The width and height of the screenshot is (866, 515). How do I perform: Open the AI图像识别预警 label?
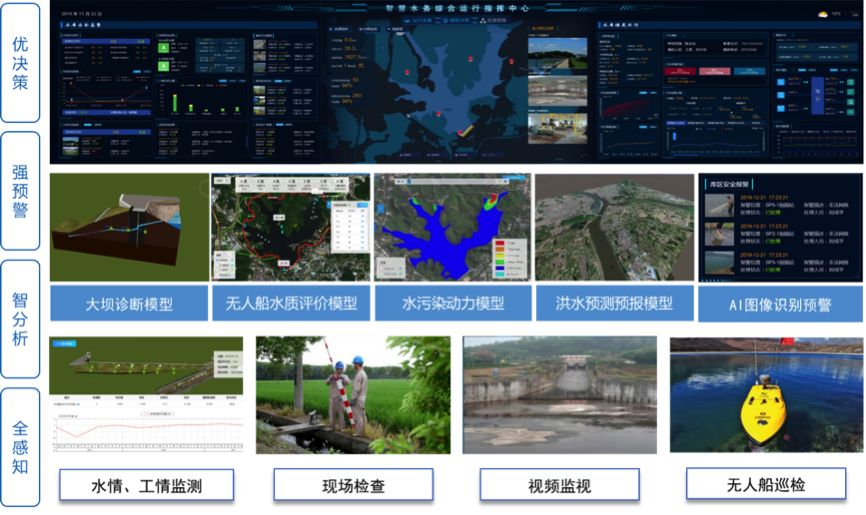click(780, 303)
